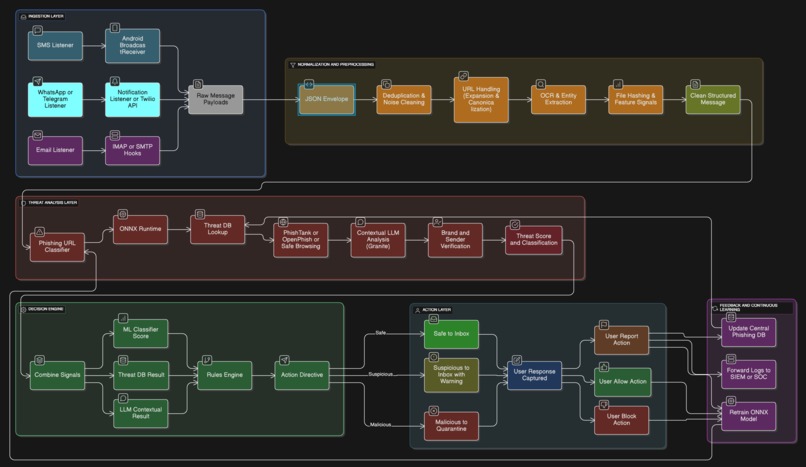Select the Raw Message Payloads node
Image resolution: width=806 pixels, height=467 pixels.
pos(215,99)
